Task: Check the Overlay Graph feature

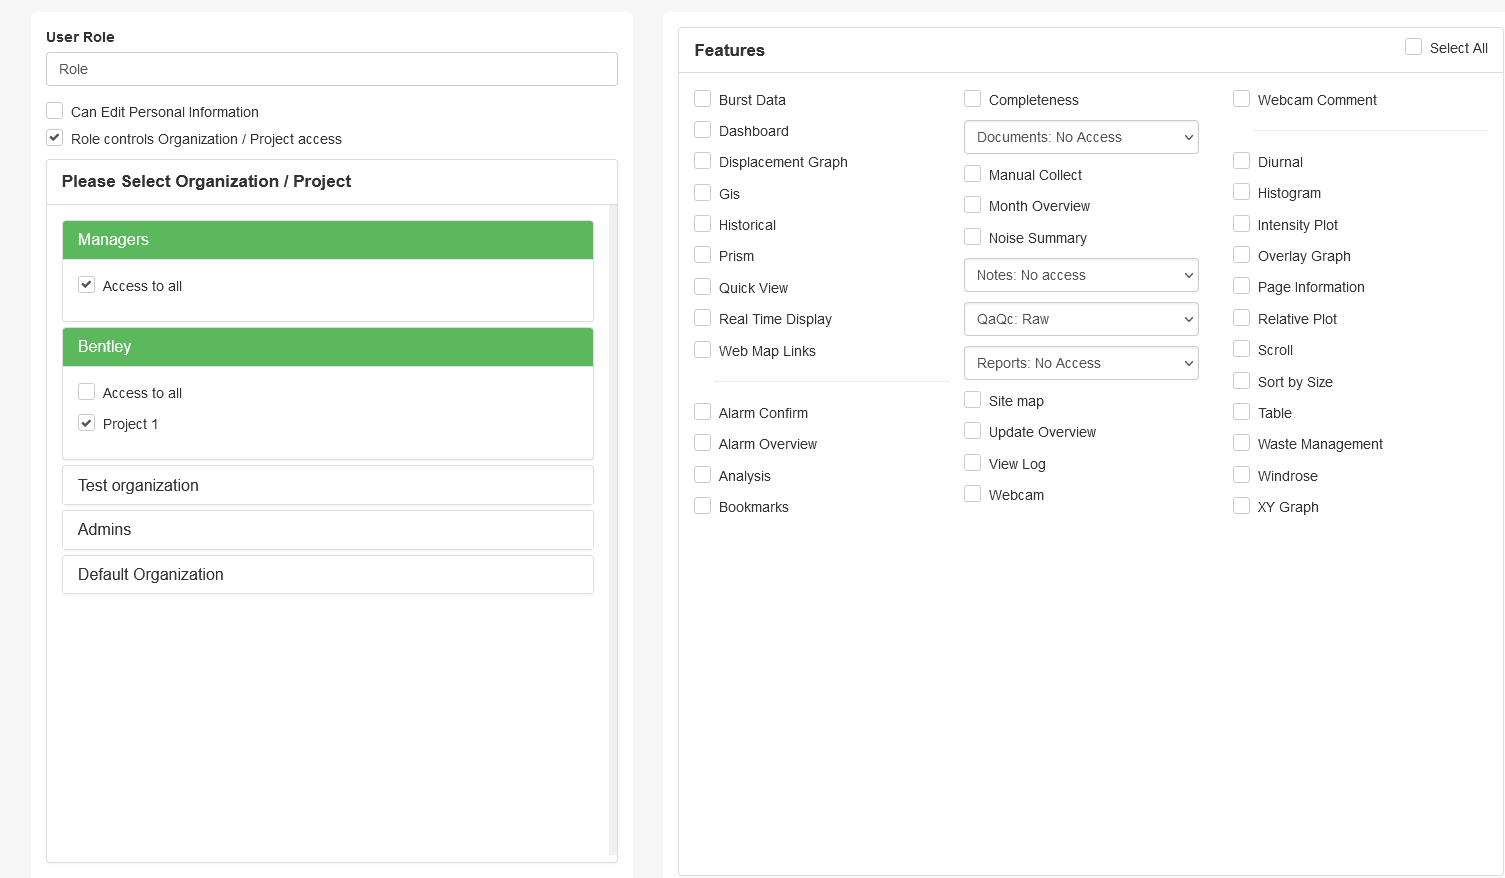Action: click(1242, 255)
